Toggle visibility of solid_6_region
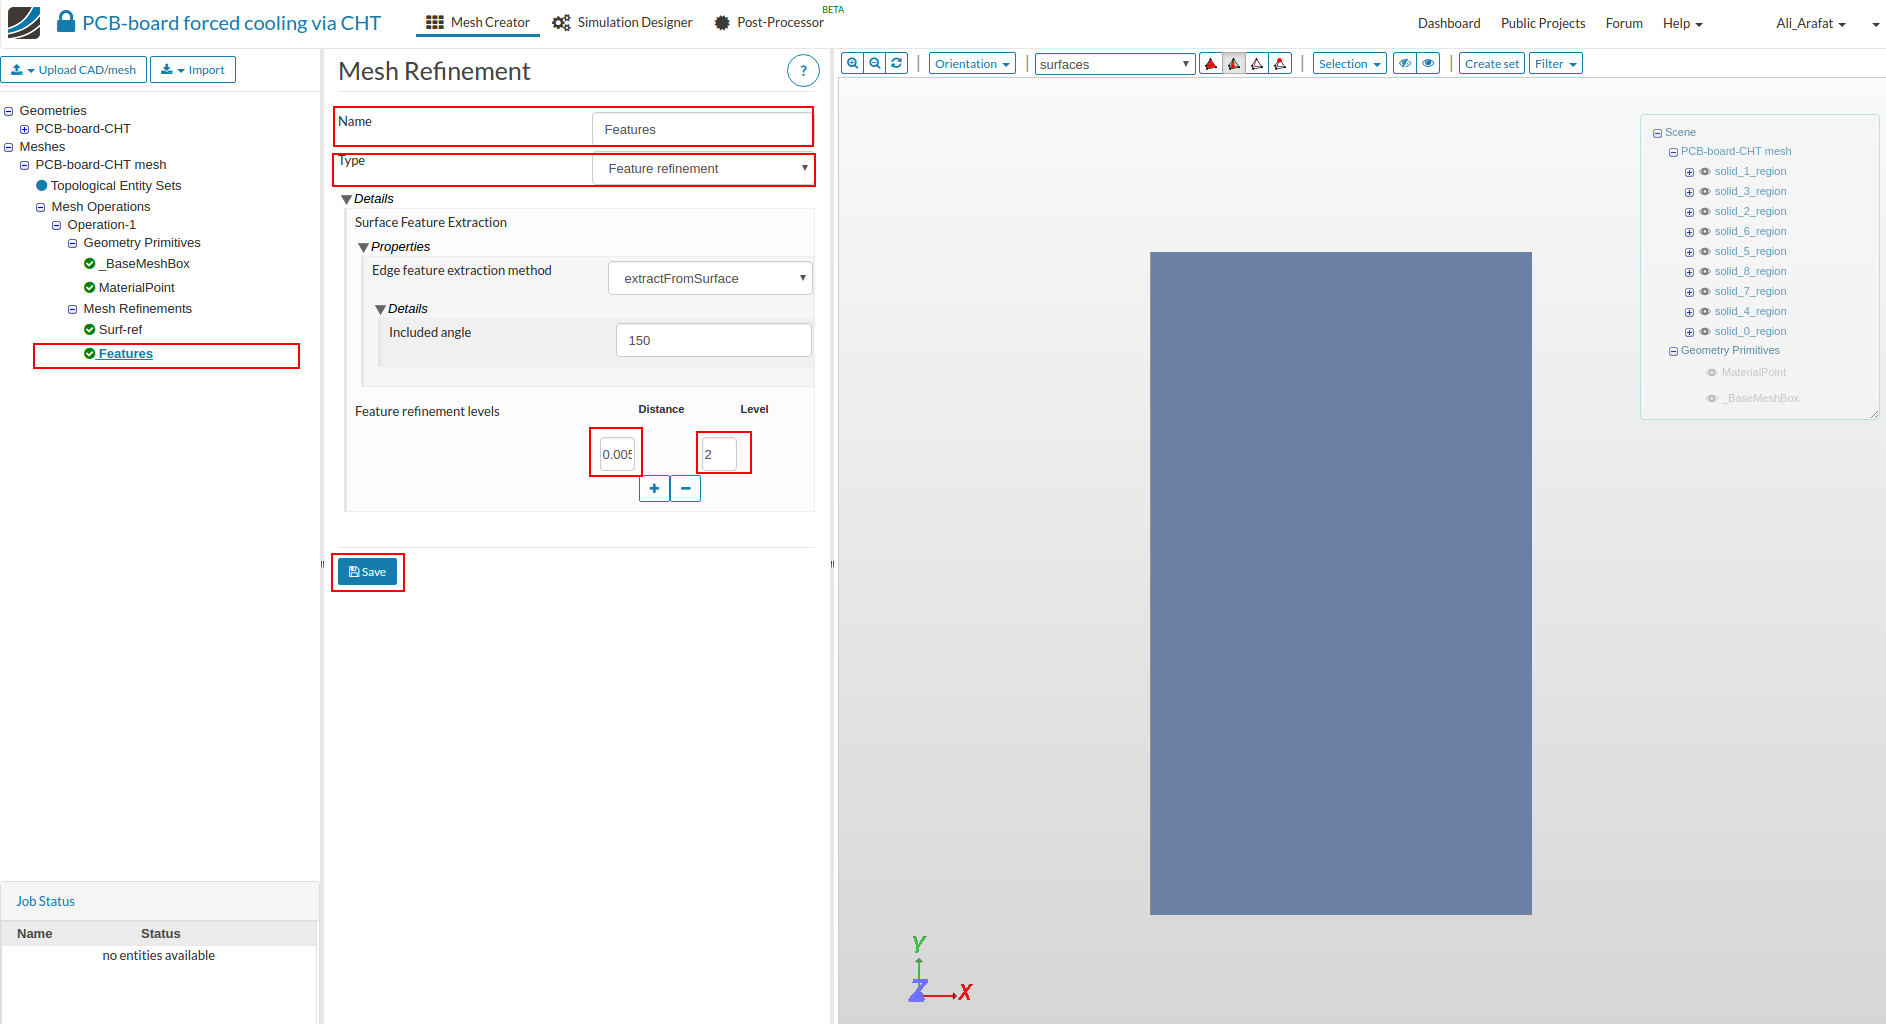Screen dimensions: 1886x1024 click(1705, 232)
